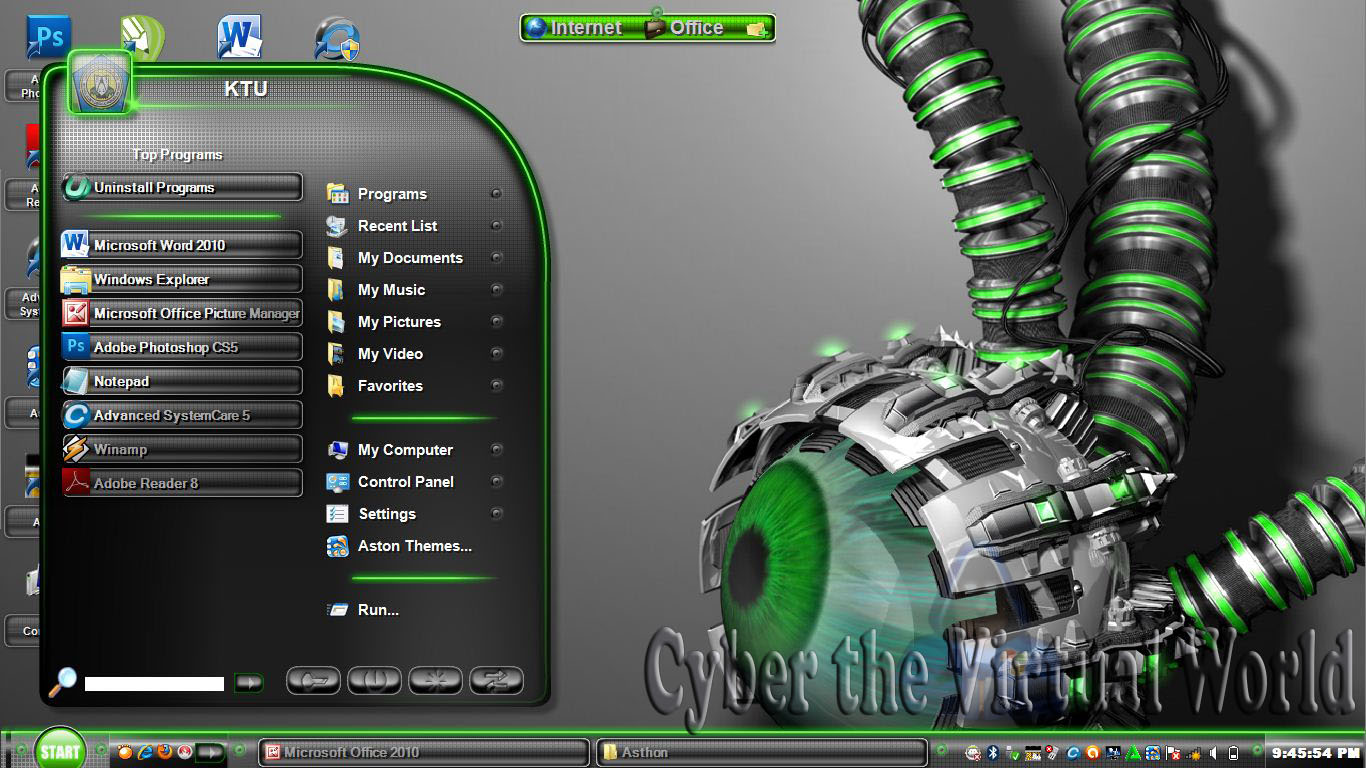Open Adobe Photoshop desktop shortcut icon

[48, 38]
